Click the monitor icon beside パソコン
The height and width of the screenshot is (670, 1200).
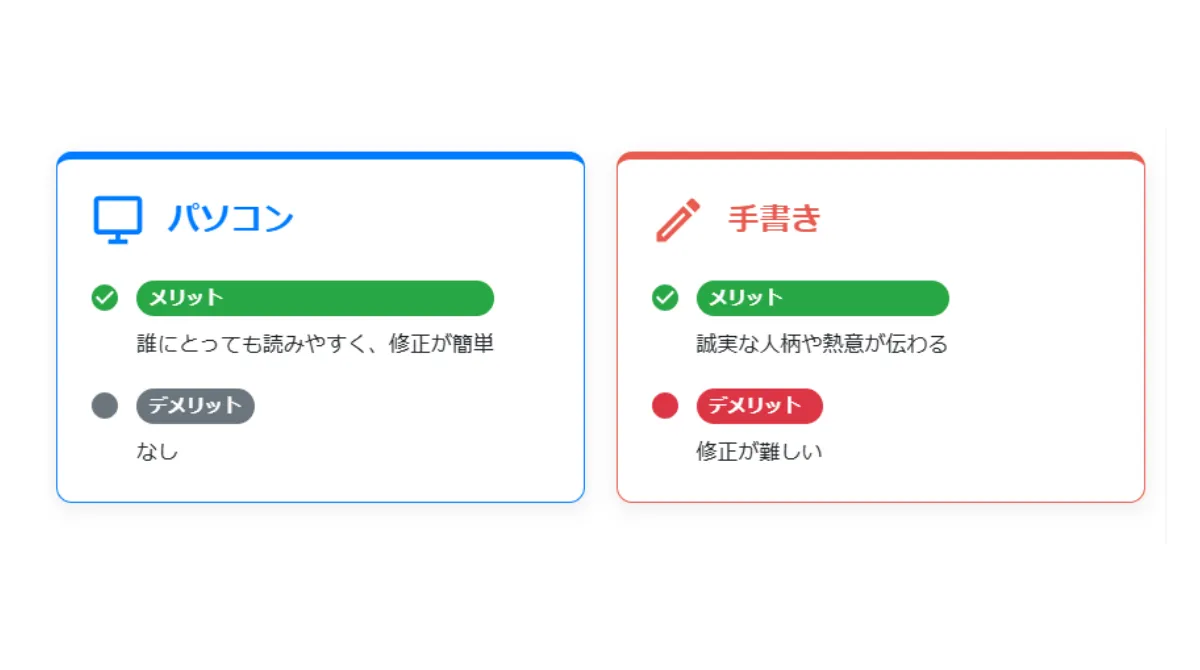pos(118,218)
